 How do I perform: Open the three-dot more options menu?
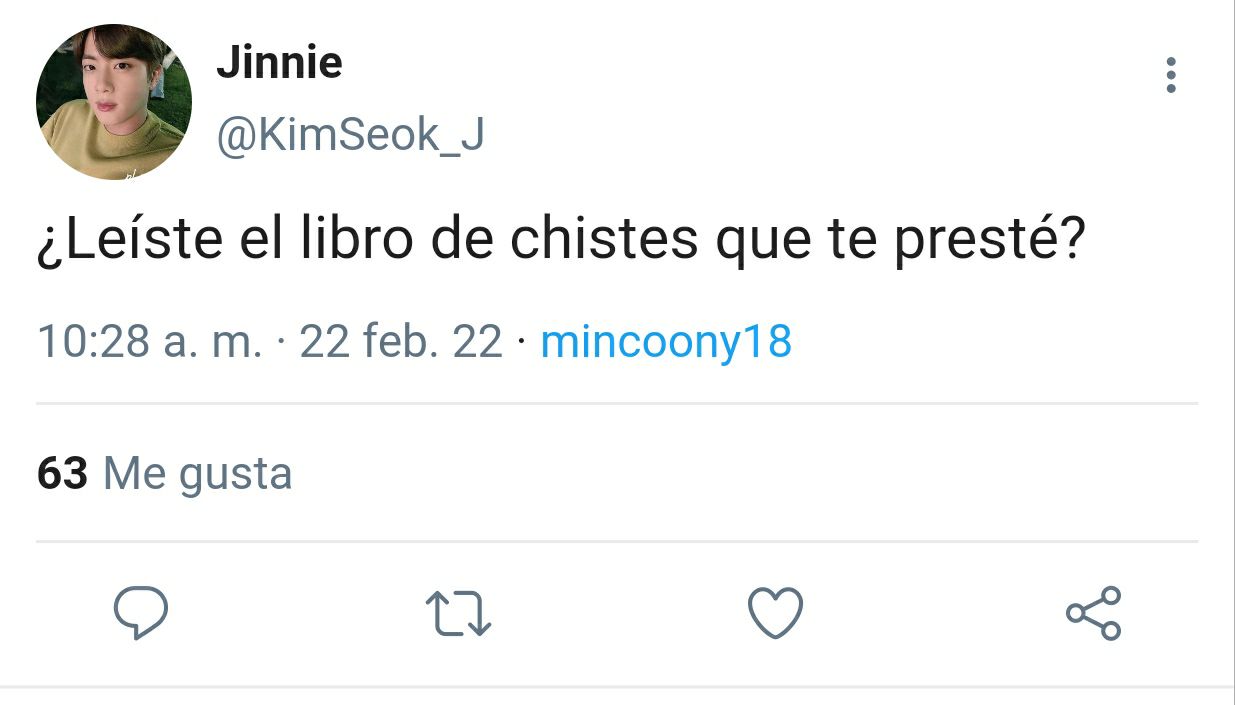(x=1171, y=76)
